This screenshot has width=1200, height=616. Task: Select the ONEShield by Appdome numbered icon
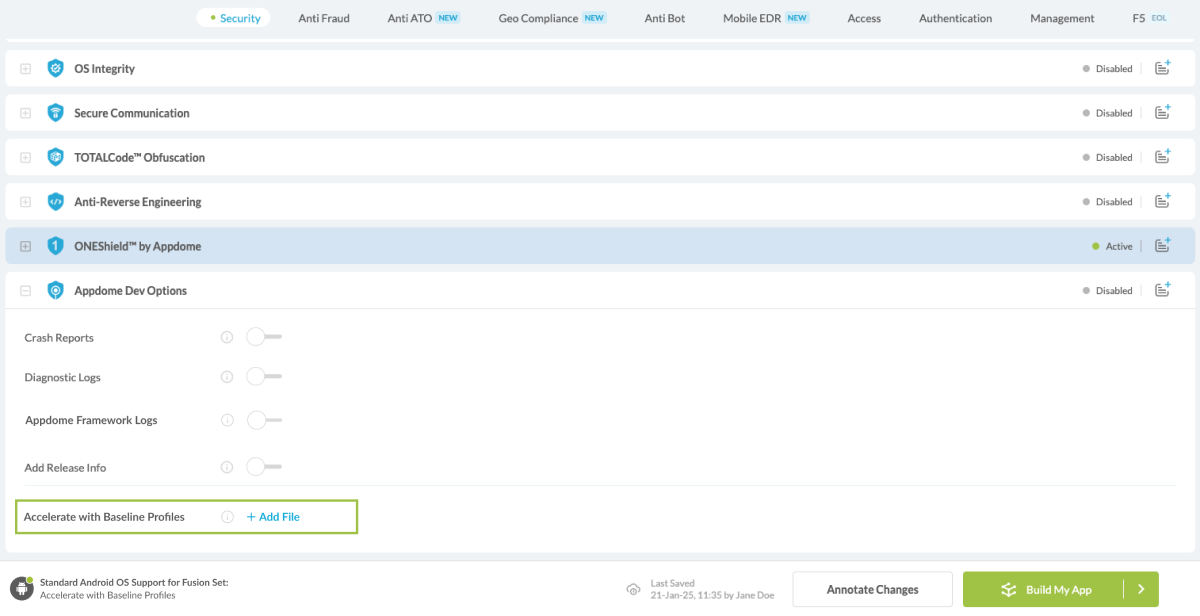56,245
